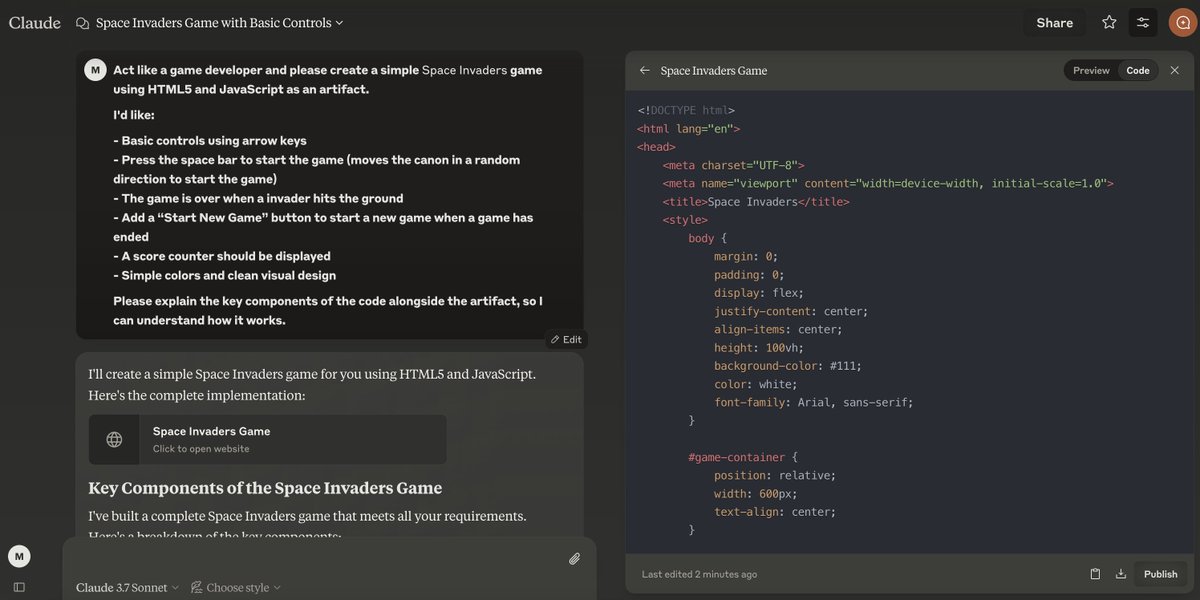This screenshot has width=1200, height=600.
Task: Click the 'justify-content: center;' code line
Action: point(791,311)
